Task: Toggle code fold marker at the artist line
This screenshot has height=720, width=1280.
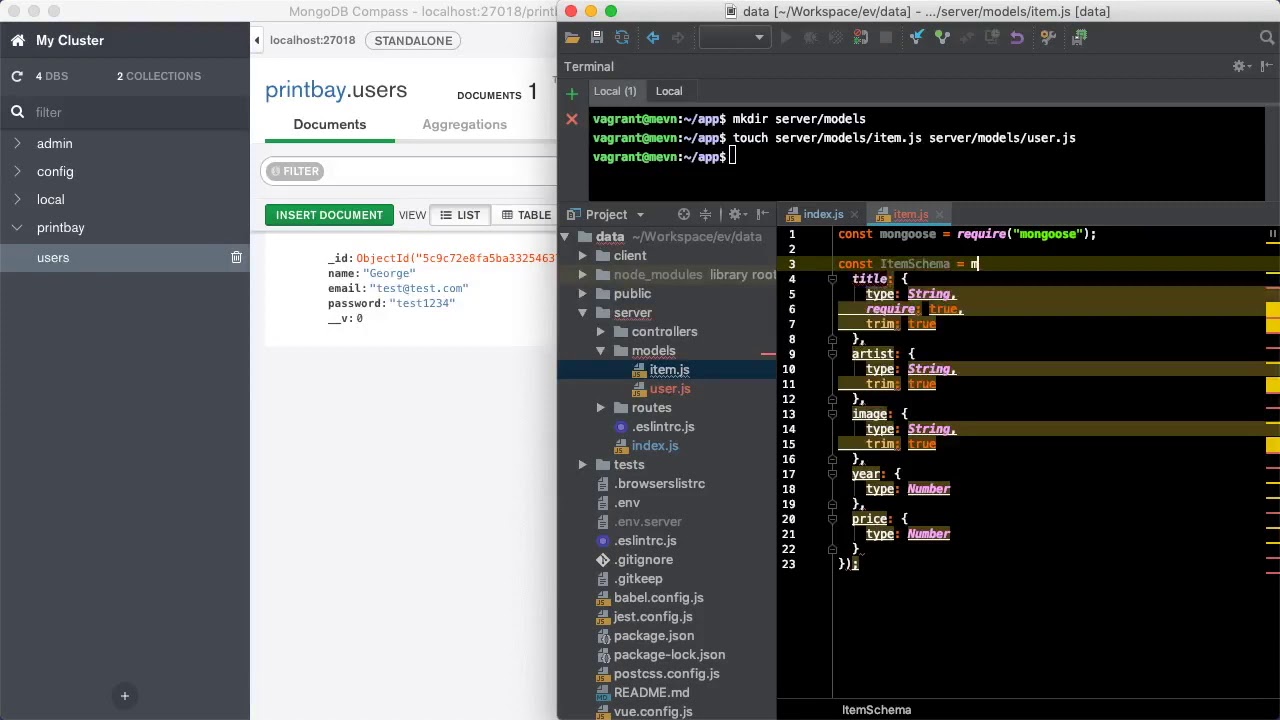Action: click(x=832, y=354)
